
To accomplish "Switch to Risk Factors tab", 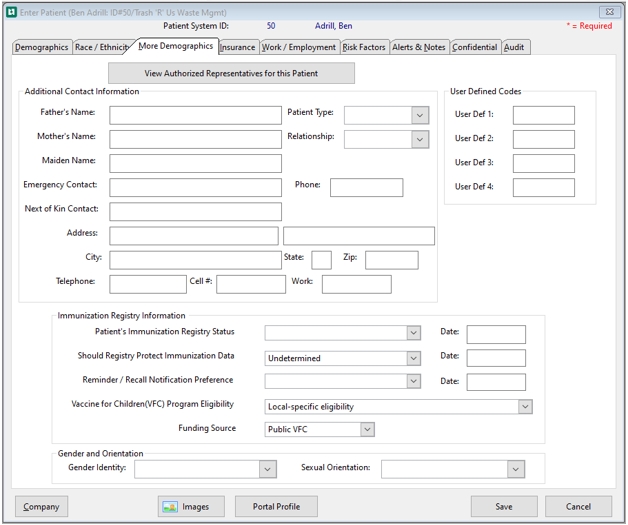I will point(364,47).
